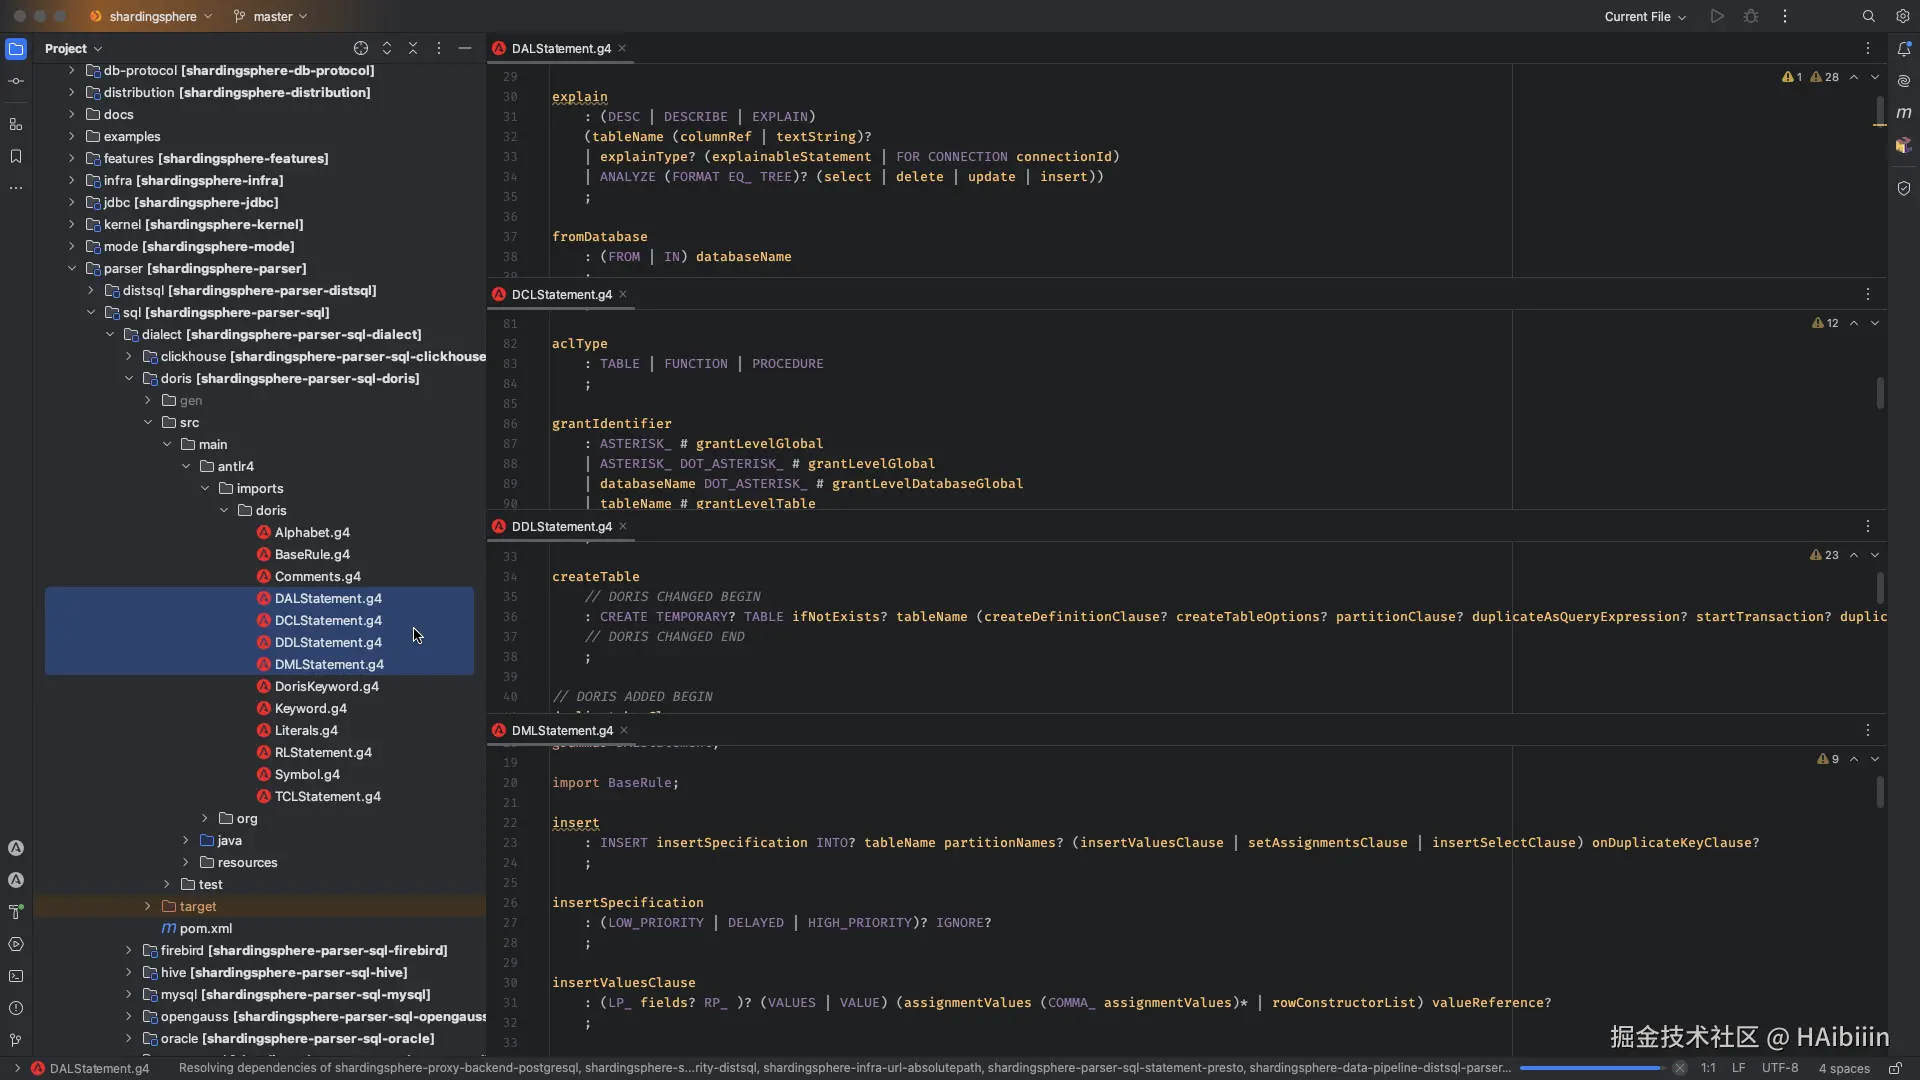Select DorisKeyword.g4 in project tree
Screen dimensions: 1920x1080
pyautogui.click(x=326, y=686)
